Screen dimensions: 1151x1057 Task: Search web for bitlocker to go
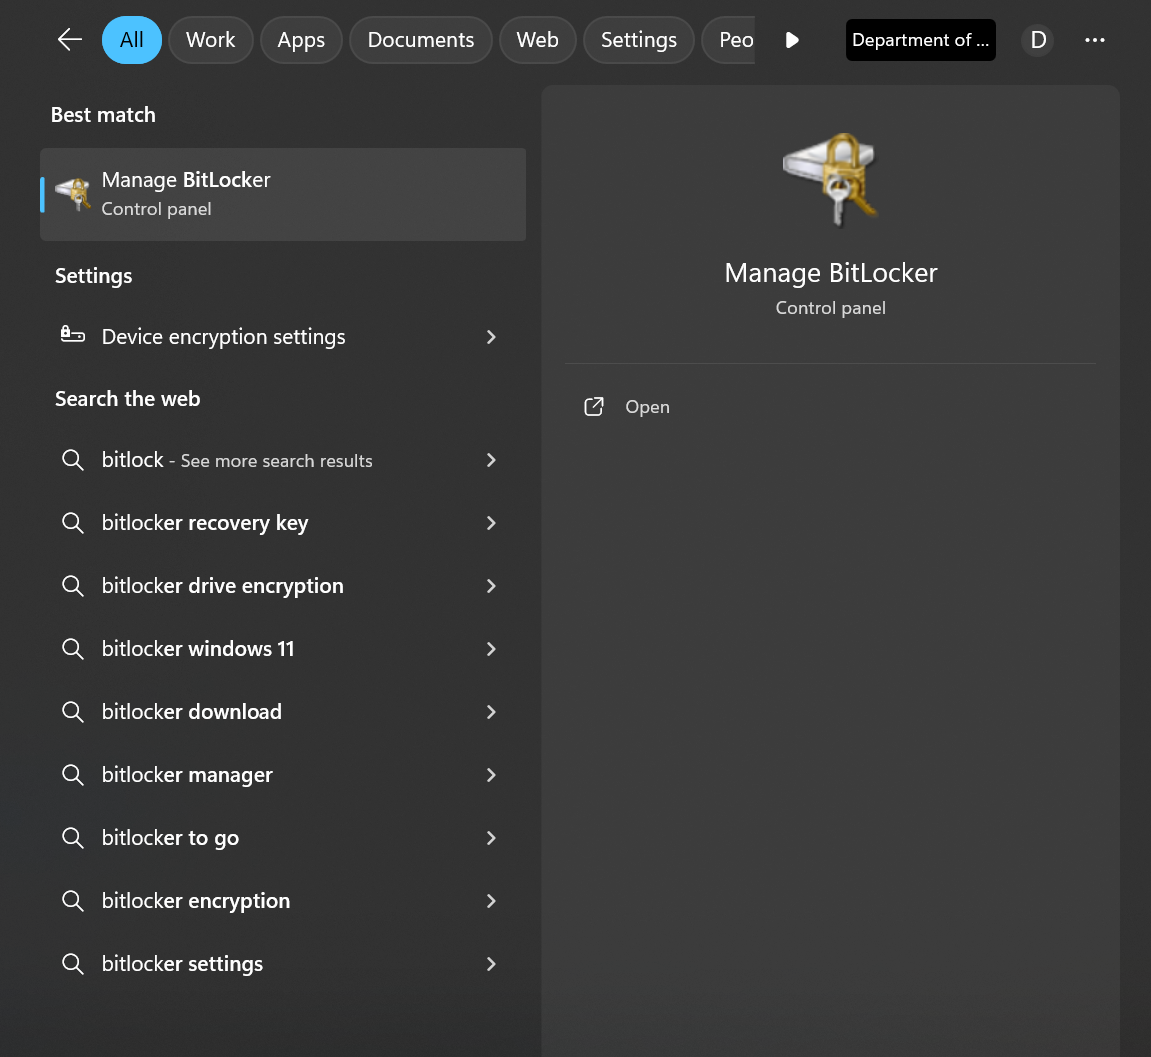[283, 838]
